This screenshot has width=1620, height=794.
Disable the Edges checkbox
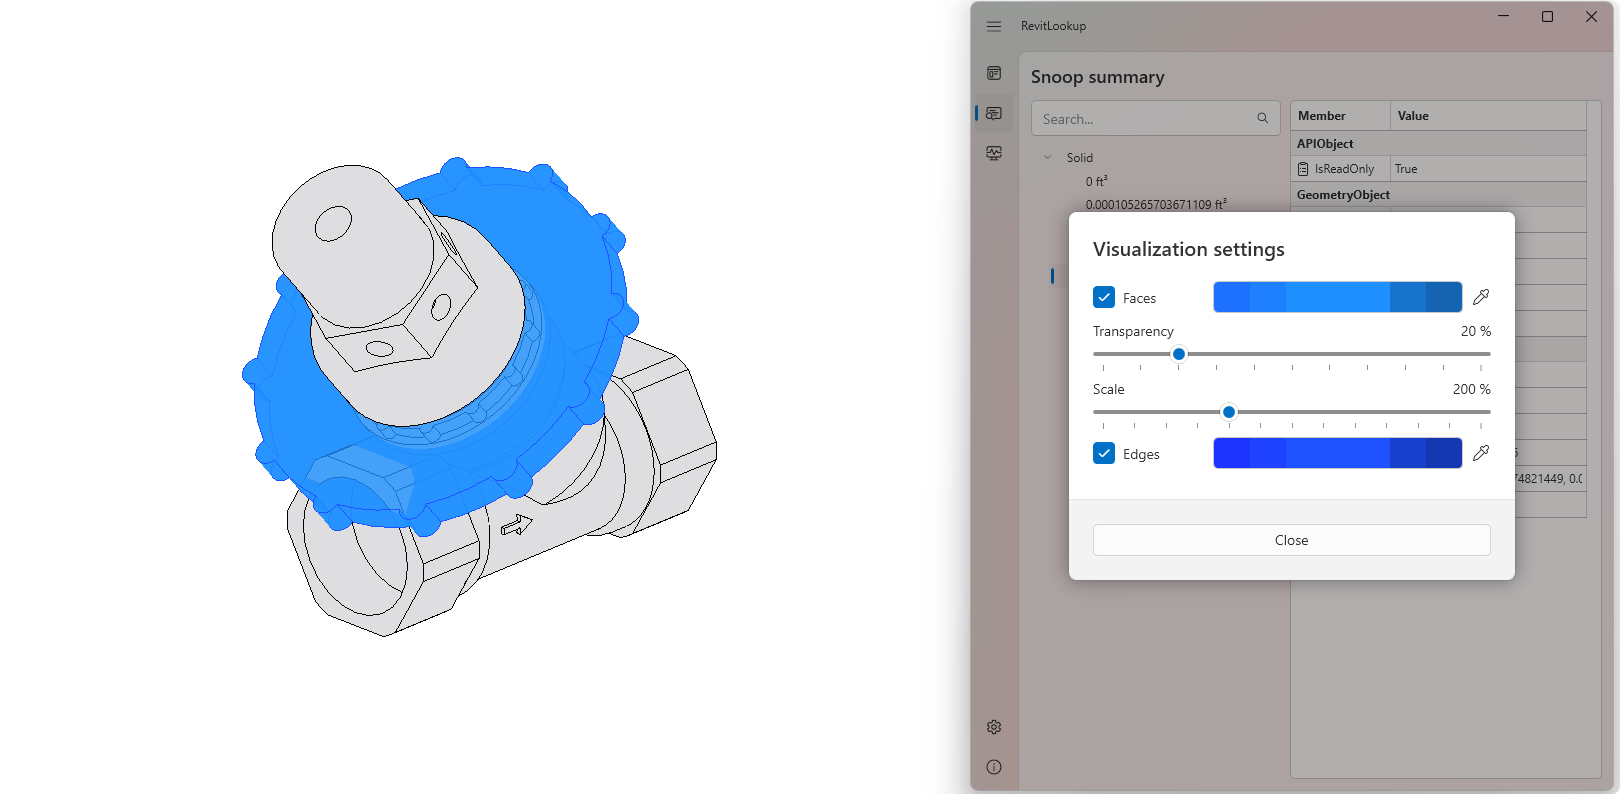[x=1104, y=453]
